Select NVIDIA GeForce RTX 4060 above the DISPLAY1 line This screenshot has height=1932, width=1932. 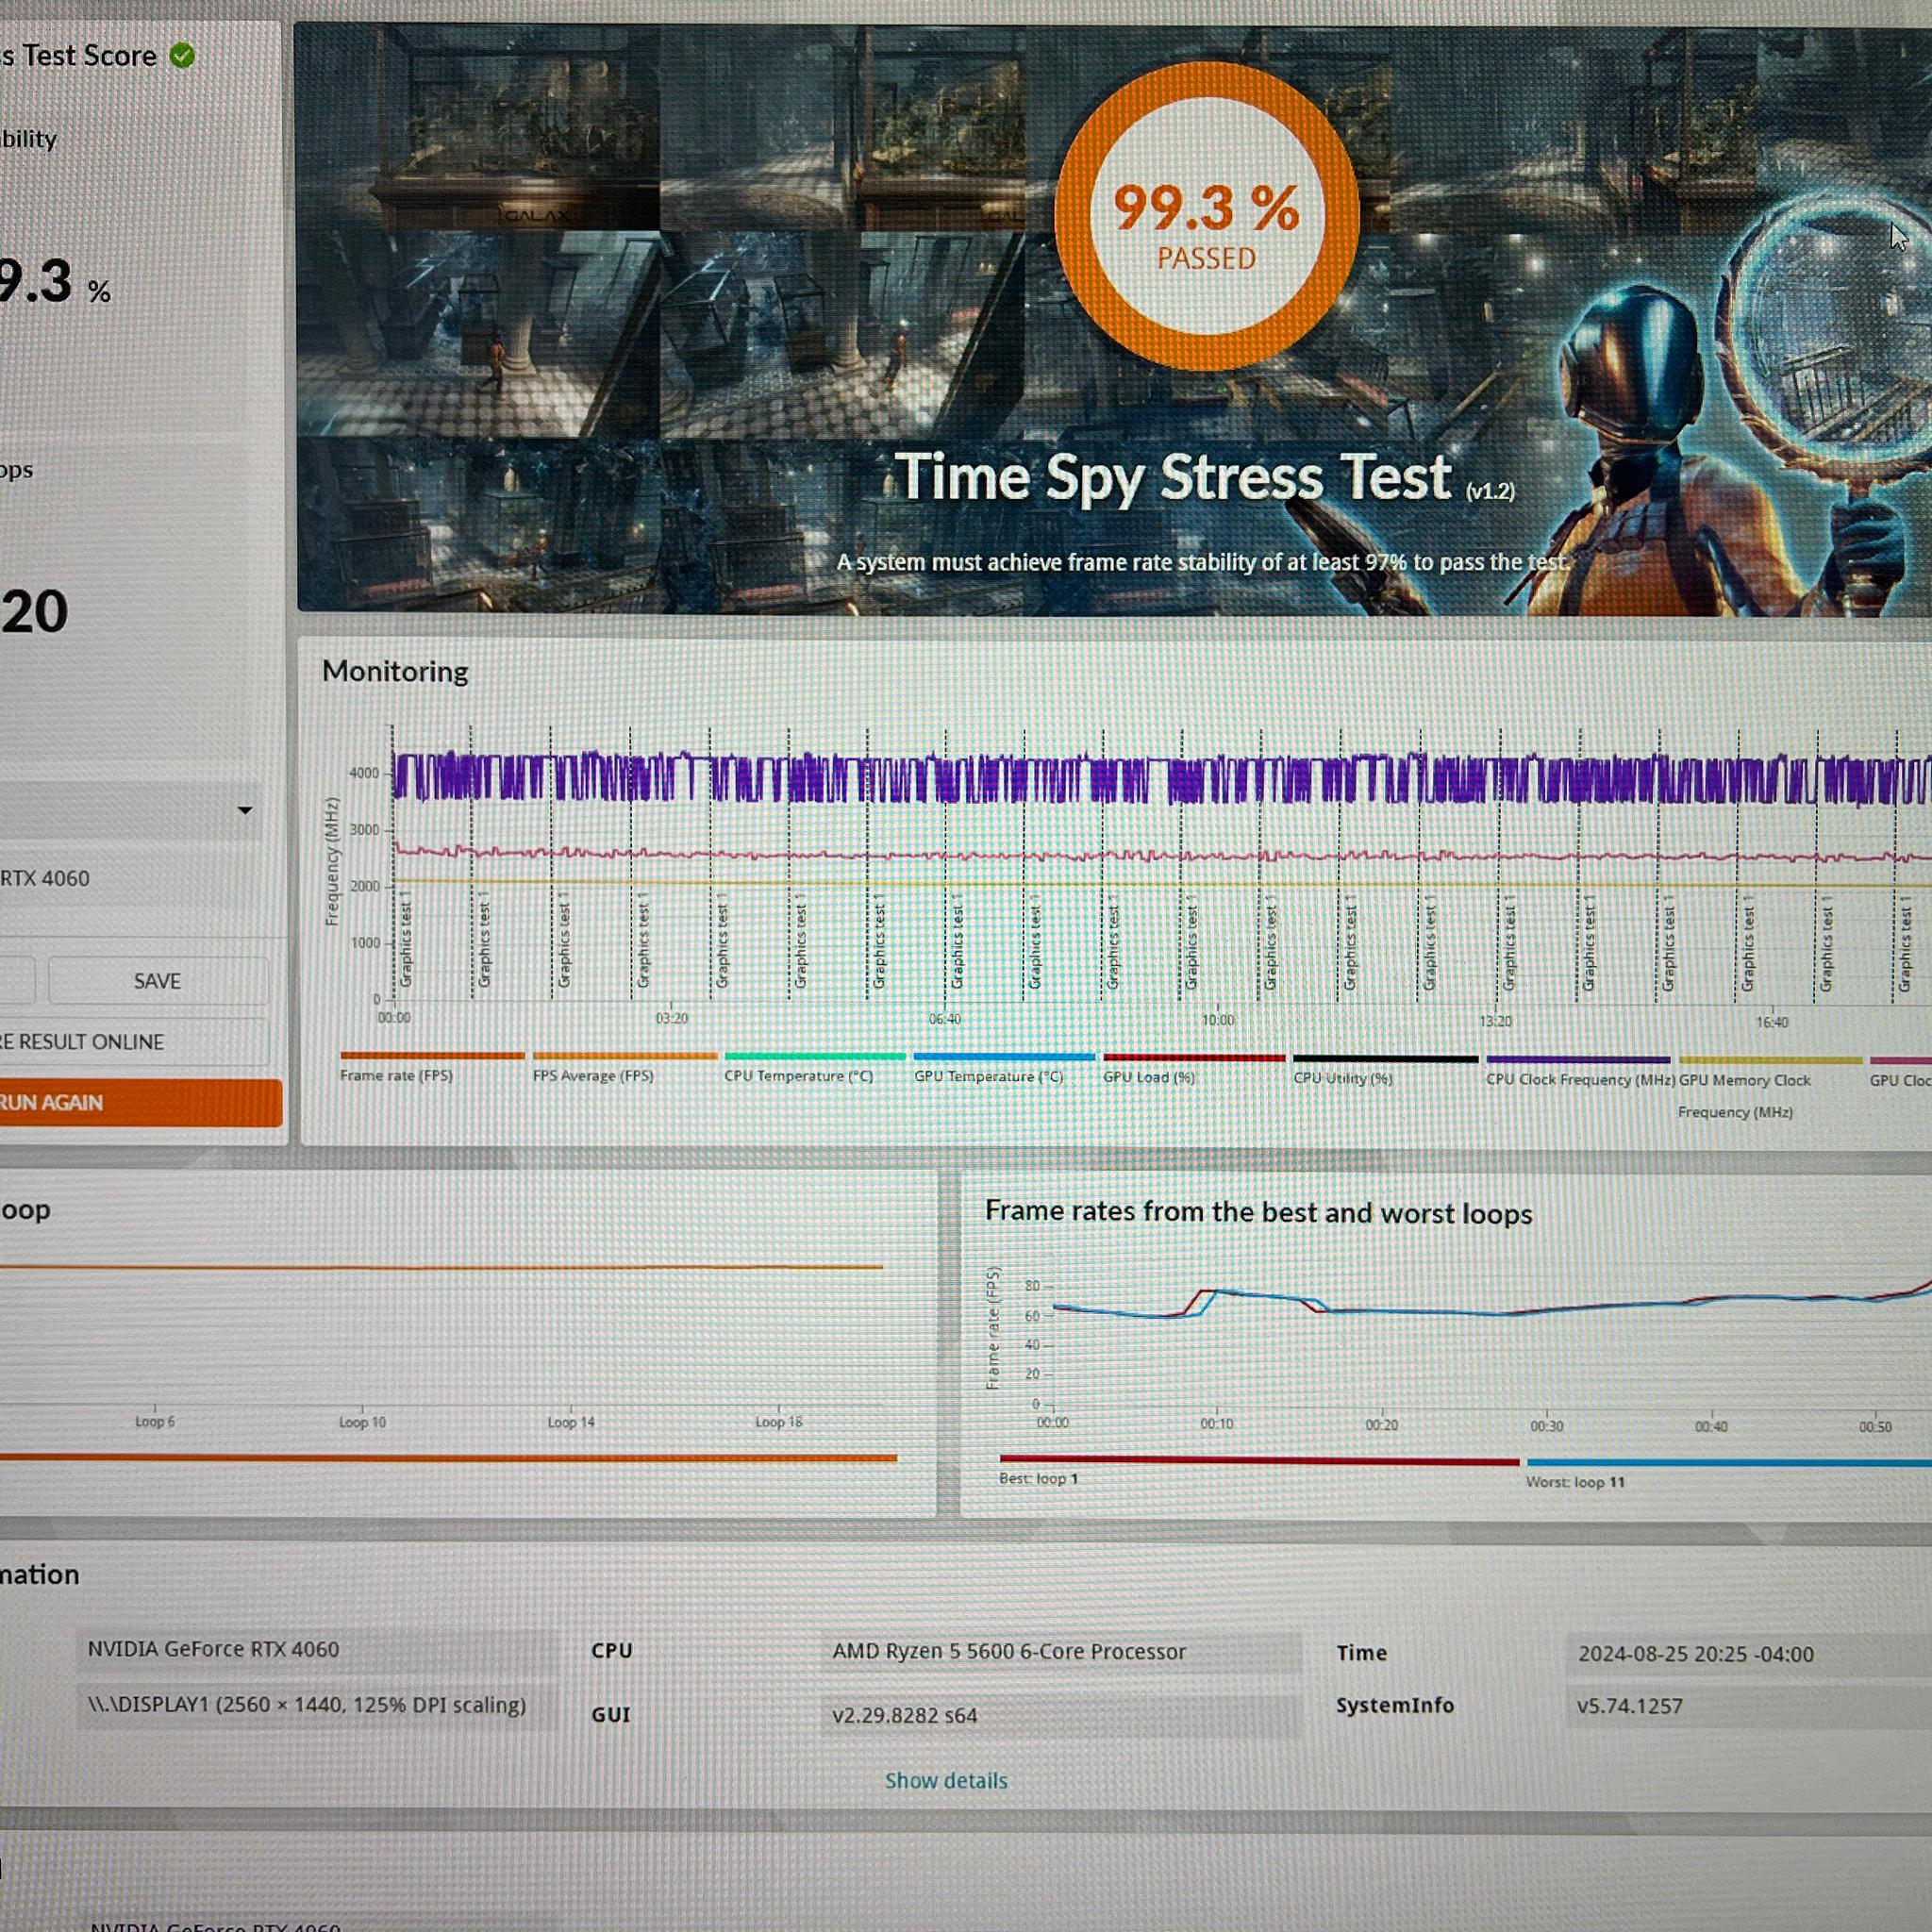click(213, 1649)
